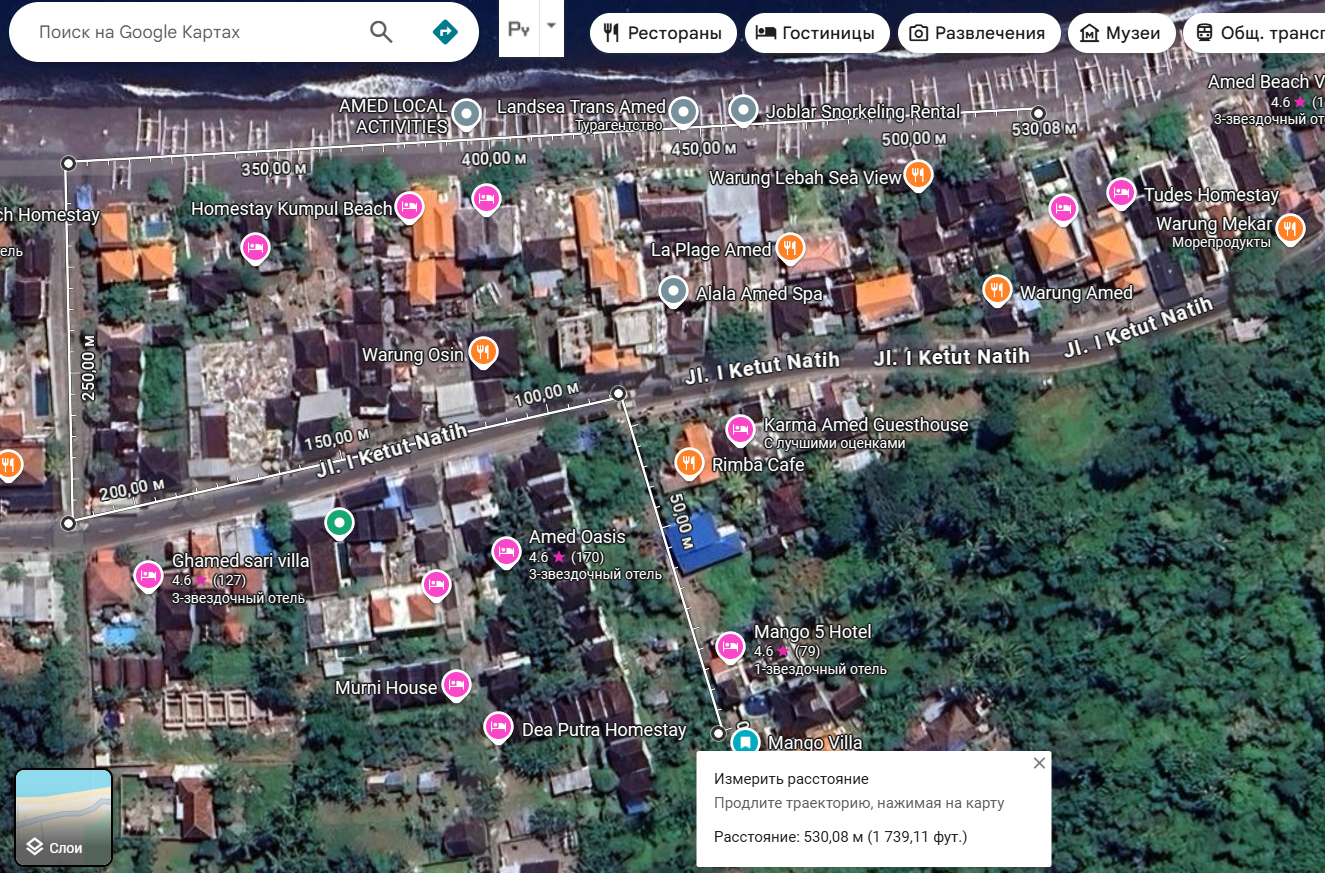Type in the Поиск на Google Картах field
Viewport: 1325px width, 873px height.
click(190, 32)
